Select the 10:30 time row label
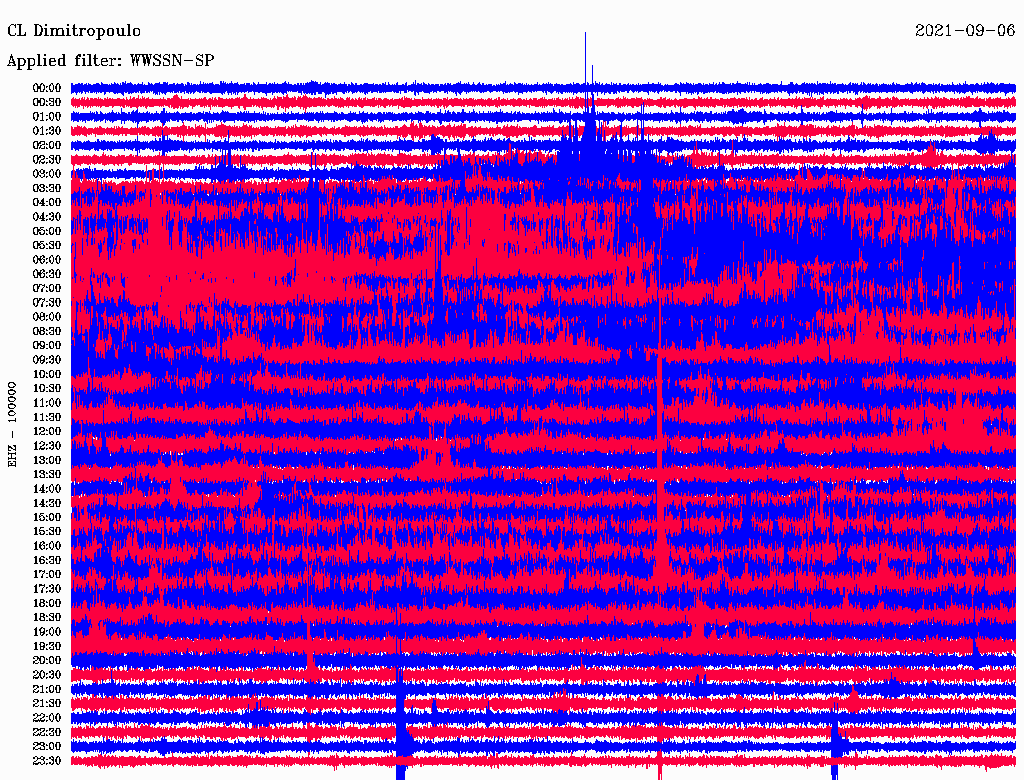The width and height of the screenshot is (1024, 780). coord(47,388)
